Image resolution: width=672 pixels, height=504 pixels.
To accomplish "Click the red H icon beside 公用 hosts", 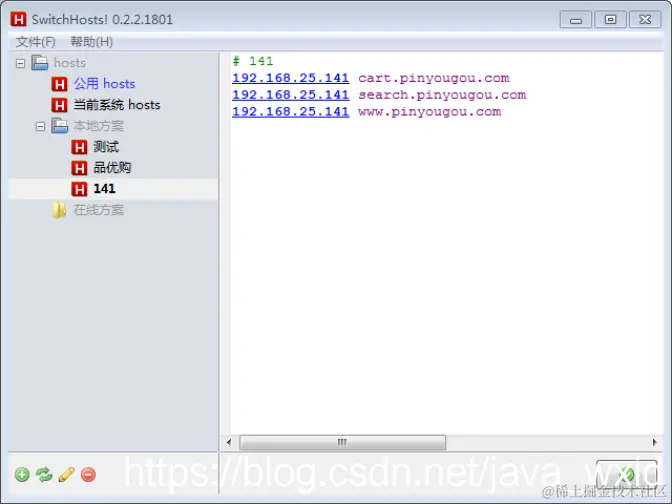I will pyautogui.click(x=59, y=84).
